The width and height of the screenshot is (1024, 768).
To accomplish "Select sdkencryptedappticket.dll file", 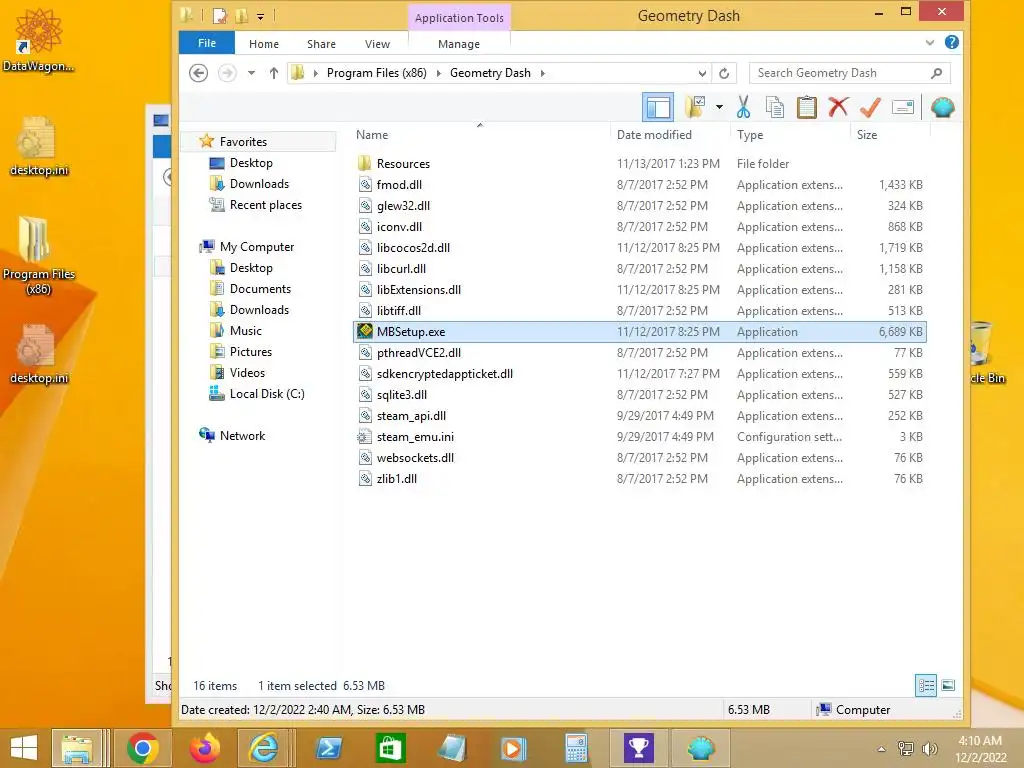I will [444, 374].
